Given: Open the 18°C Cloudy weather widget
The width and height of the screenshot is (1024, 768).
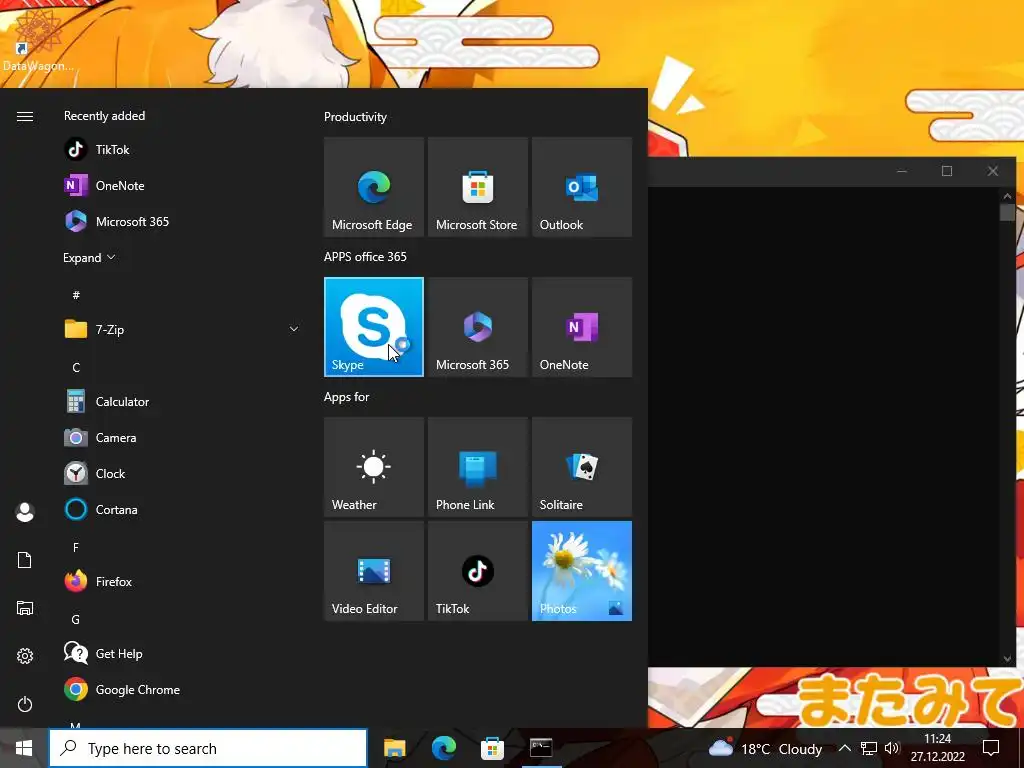Looking at the screenshot, I should tap(765, 748).
